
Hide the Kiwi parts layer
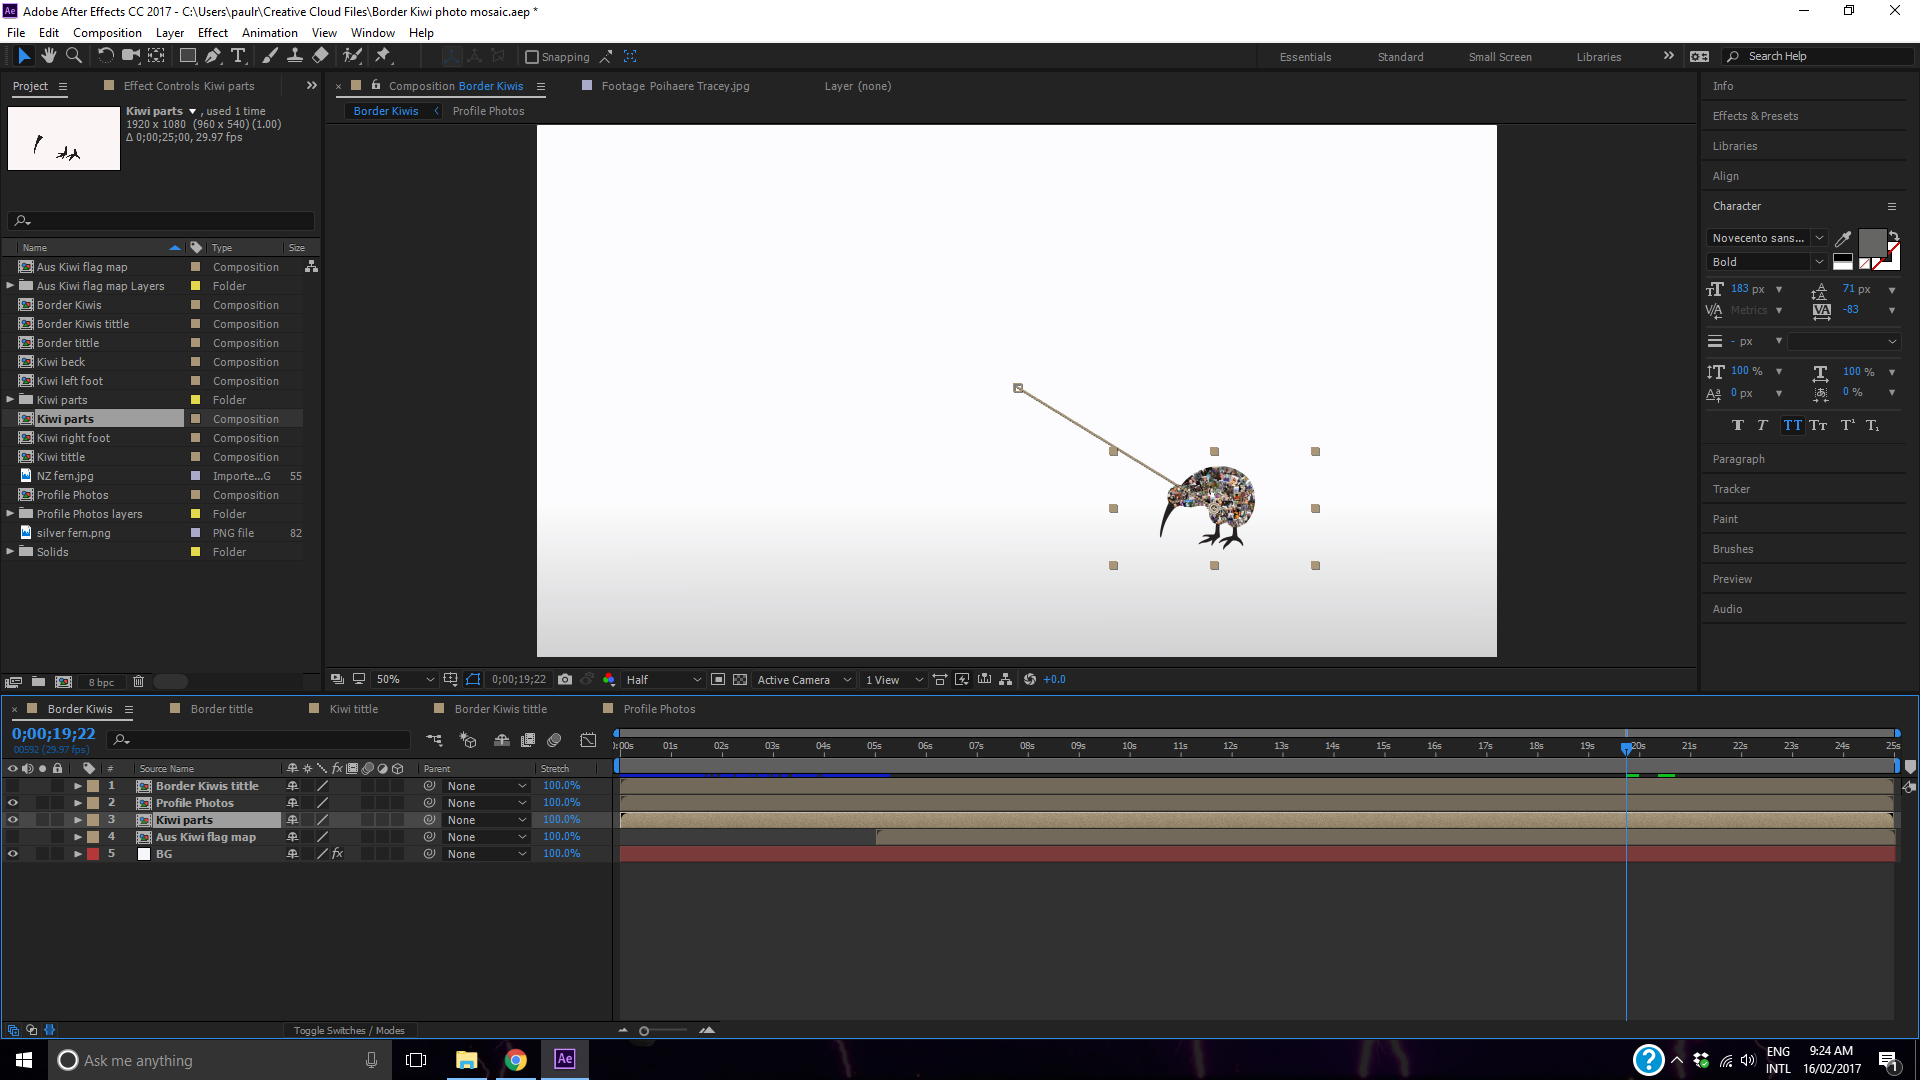tap(13, 820)
